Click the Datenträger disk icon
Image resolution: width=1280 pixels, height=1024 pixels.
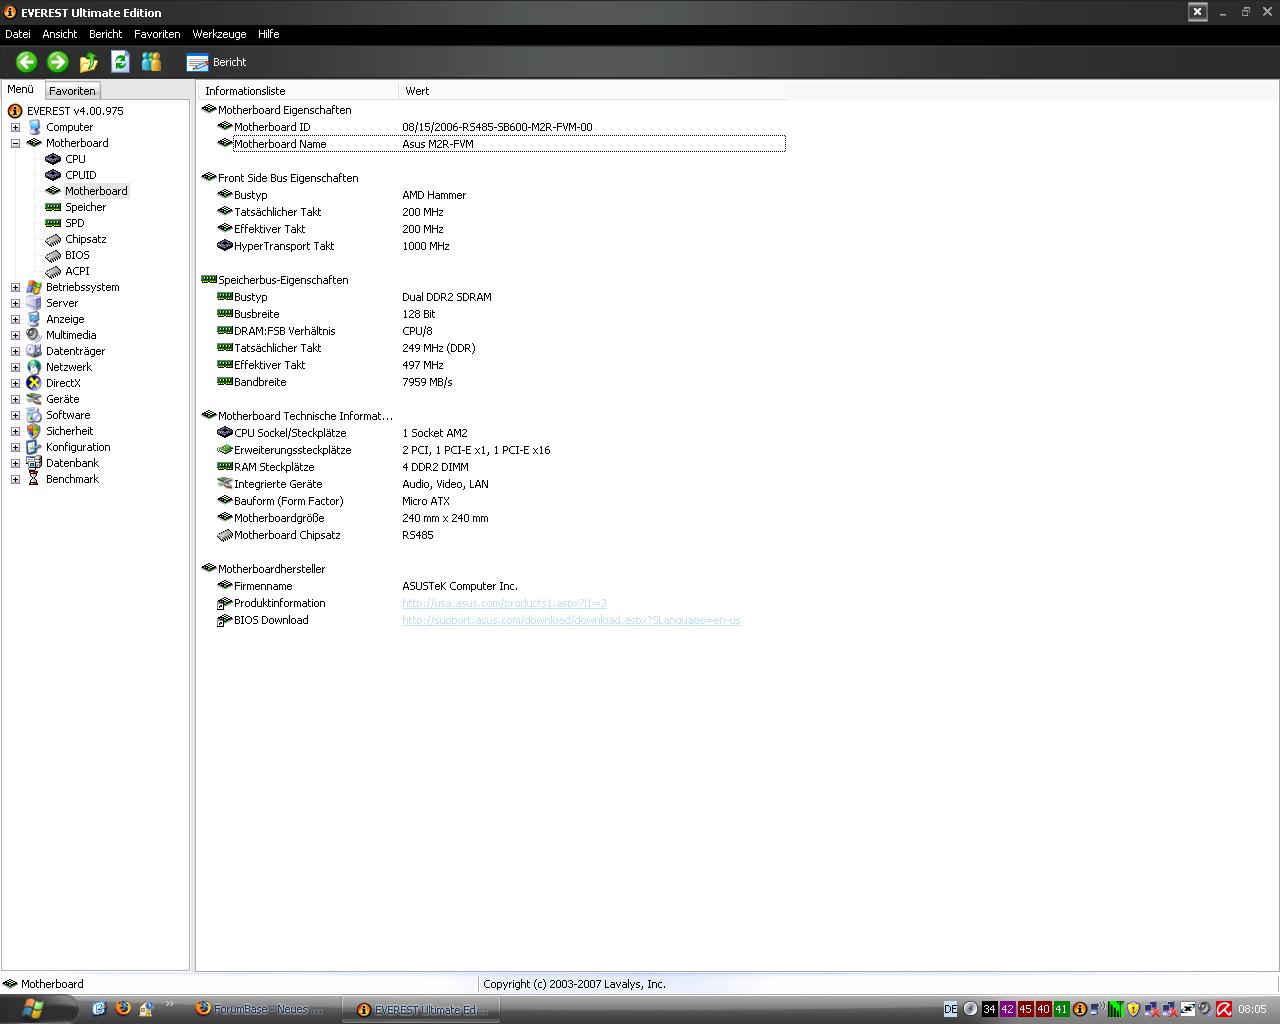pyautogui.click(x=34, y=351)
